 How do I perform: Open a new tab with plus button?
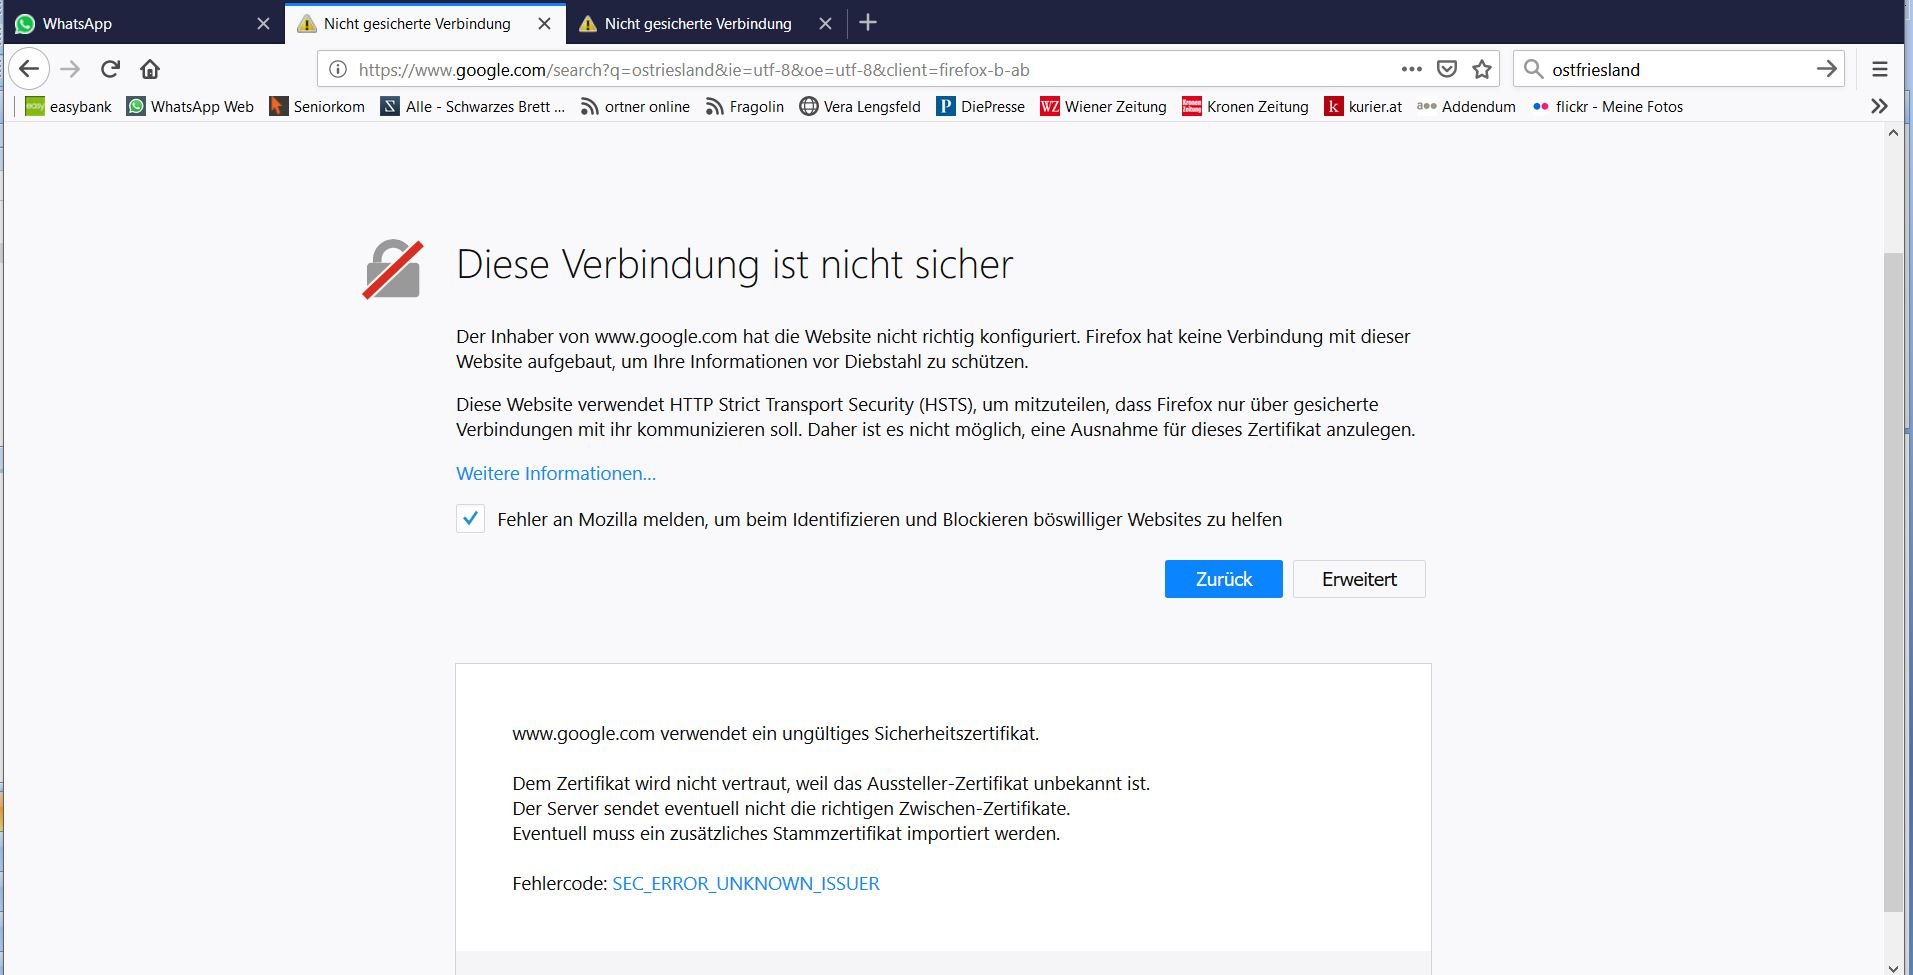tap(868, 23)
